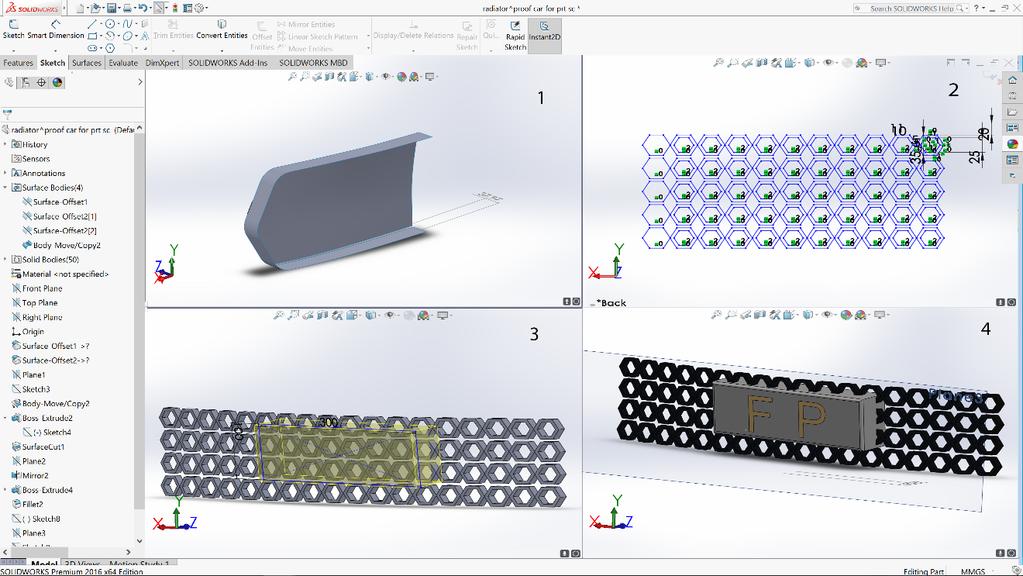This screenshot has width=1023, height=576.
Task: Switch to the Evaluate tab
Action: (123, 63)
